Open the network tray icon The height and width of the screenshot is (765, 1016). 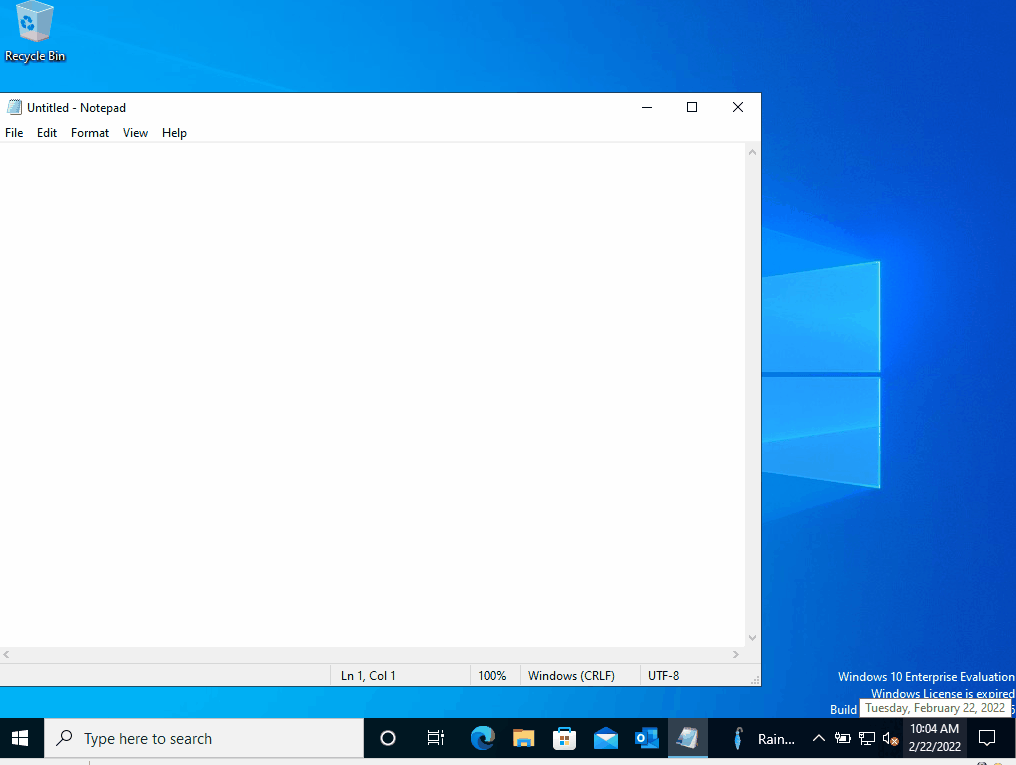pos(866,738)
